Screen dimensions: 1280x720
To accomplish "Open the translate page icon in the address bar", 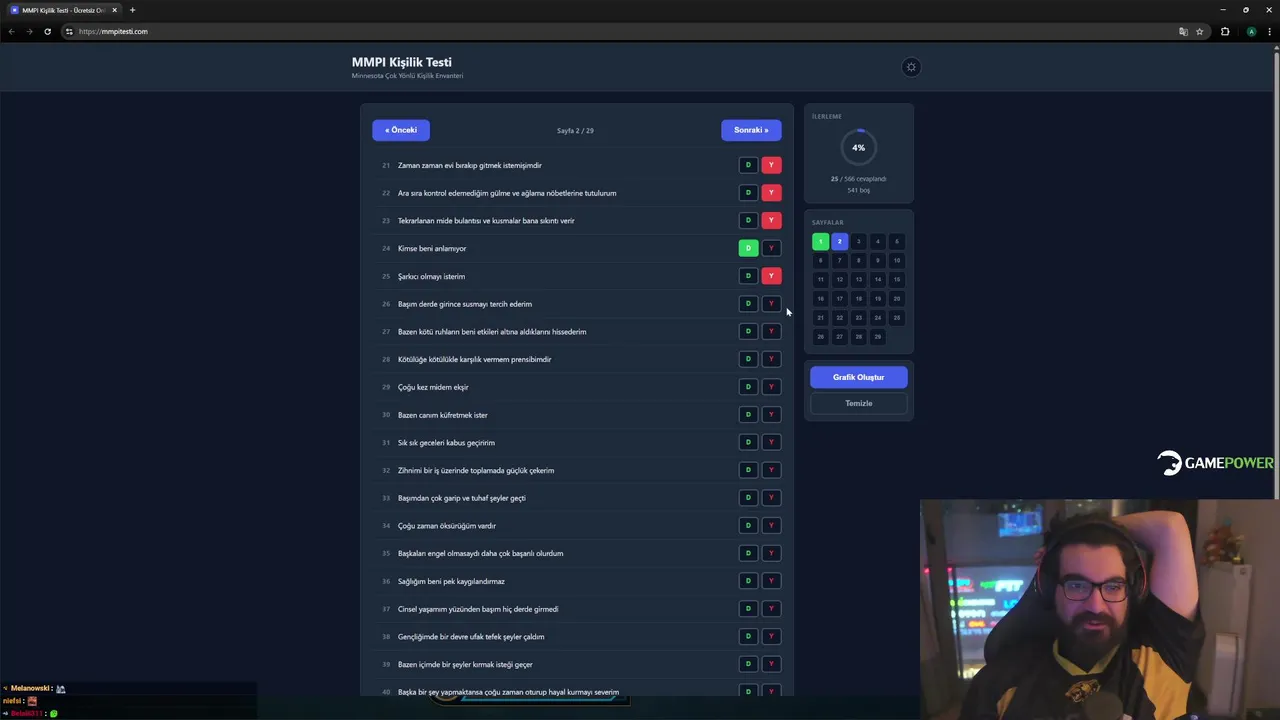I will pyautogui.click(x=1183, y=31).
